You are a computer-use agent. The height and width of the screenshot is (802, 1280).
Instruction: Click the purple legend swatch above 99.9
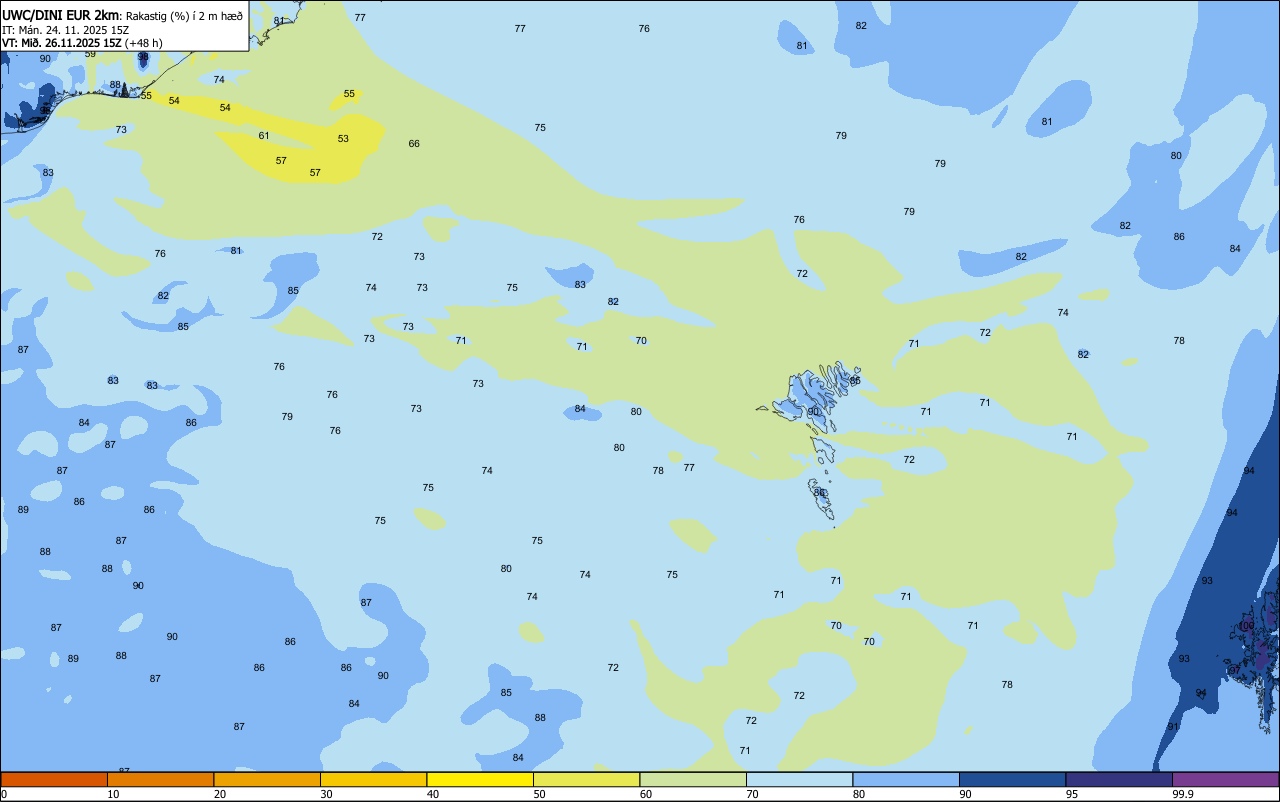pos(1225,779)
